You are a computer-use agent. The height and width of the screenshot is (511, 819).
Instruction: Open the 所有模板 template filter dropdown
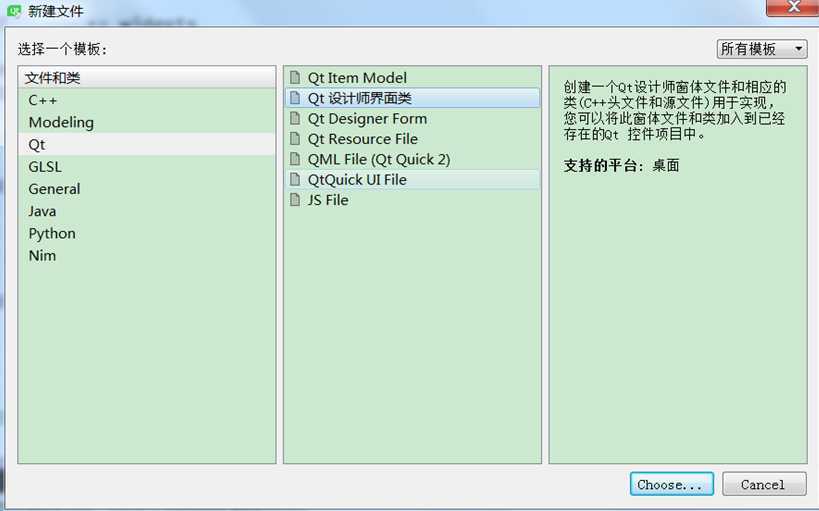762,49
